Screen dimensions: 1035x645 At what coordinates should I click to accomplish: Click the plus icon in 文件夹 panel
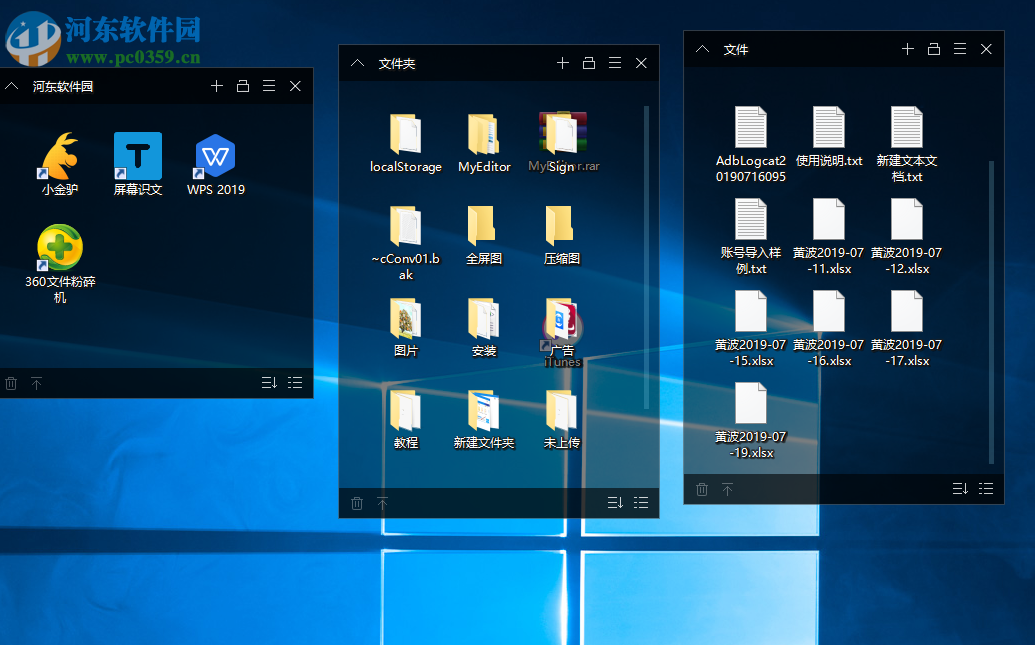point(563,63)
